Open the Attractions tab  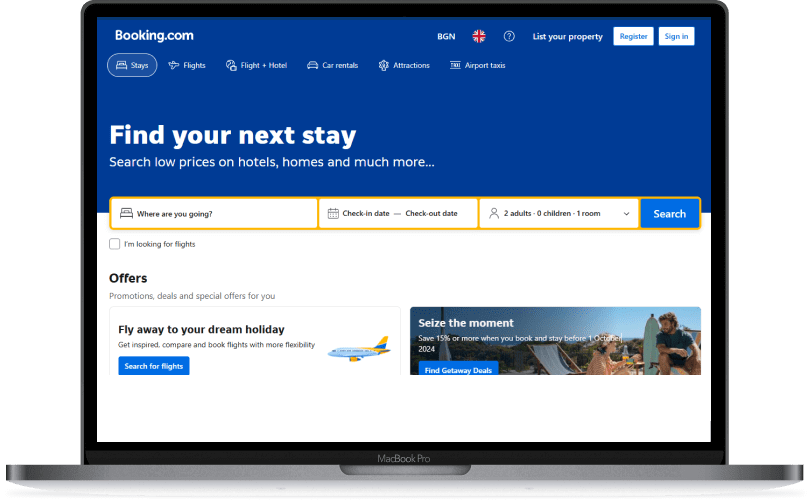(x=404, y=65)
